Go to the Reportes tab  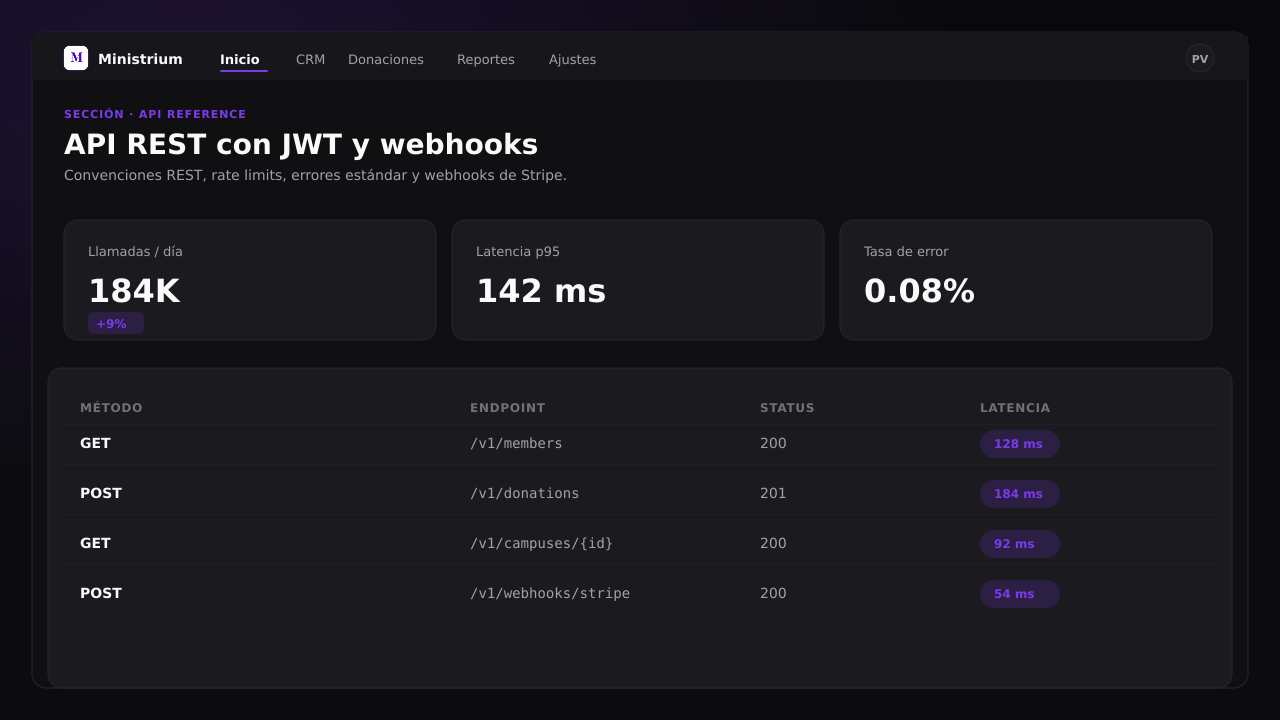tap(486, 60)
